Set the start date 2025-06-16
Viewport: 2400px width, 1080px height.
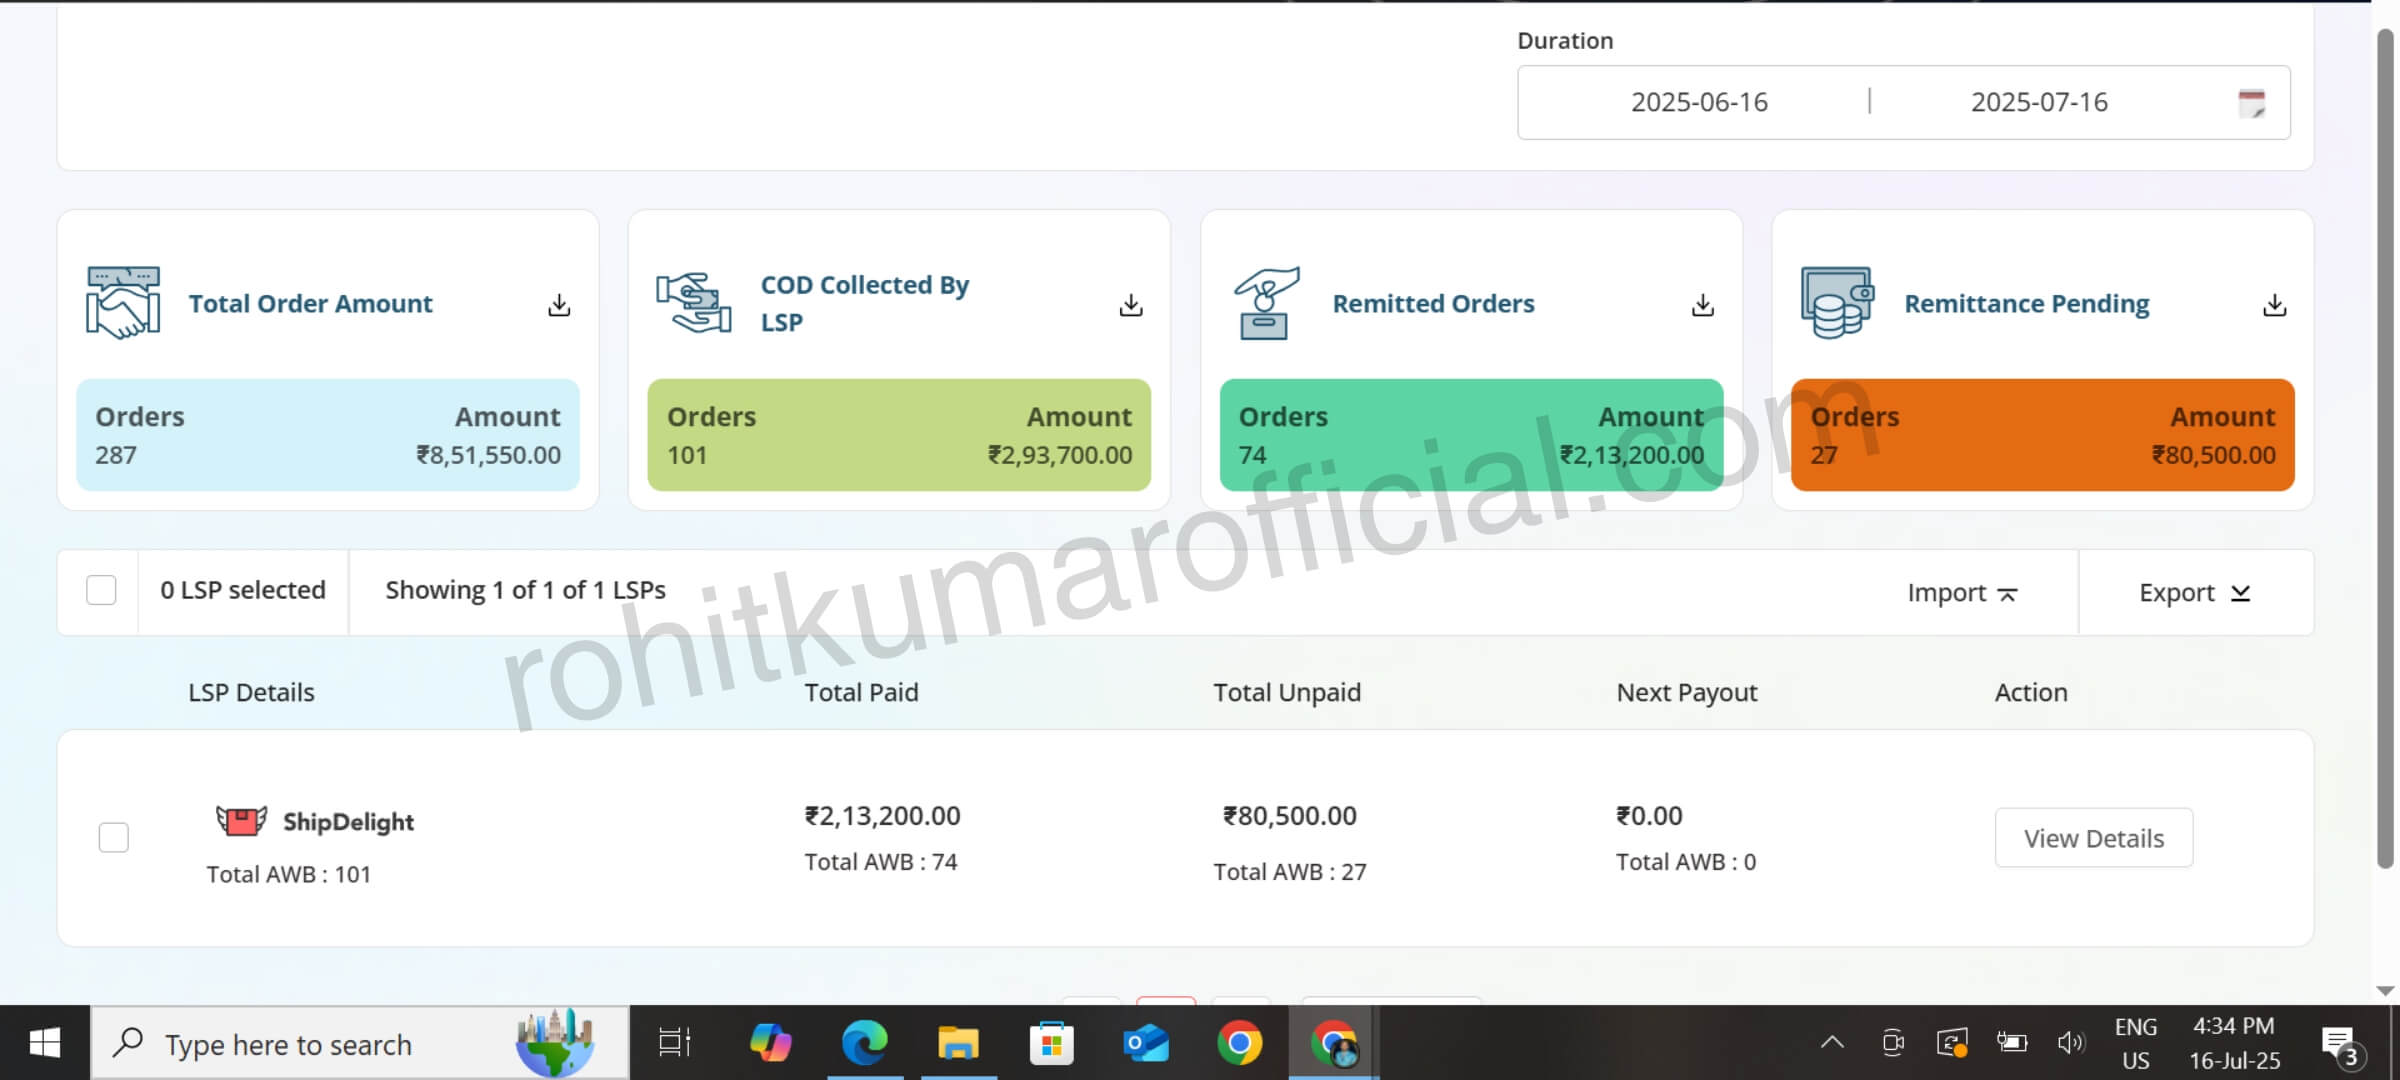click(x=1699, y=102)
